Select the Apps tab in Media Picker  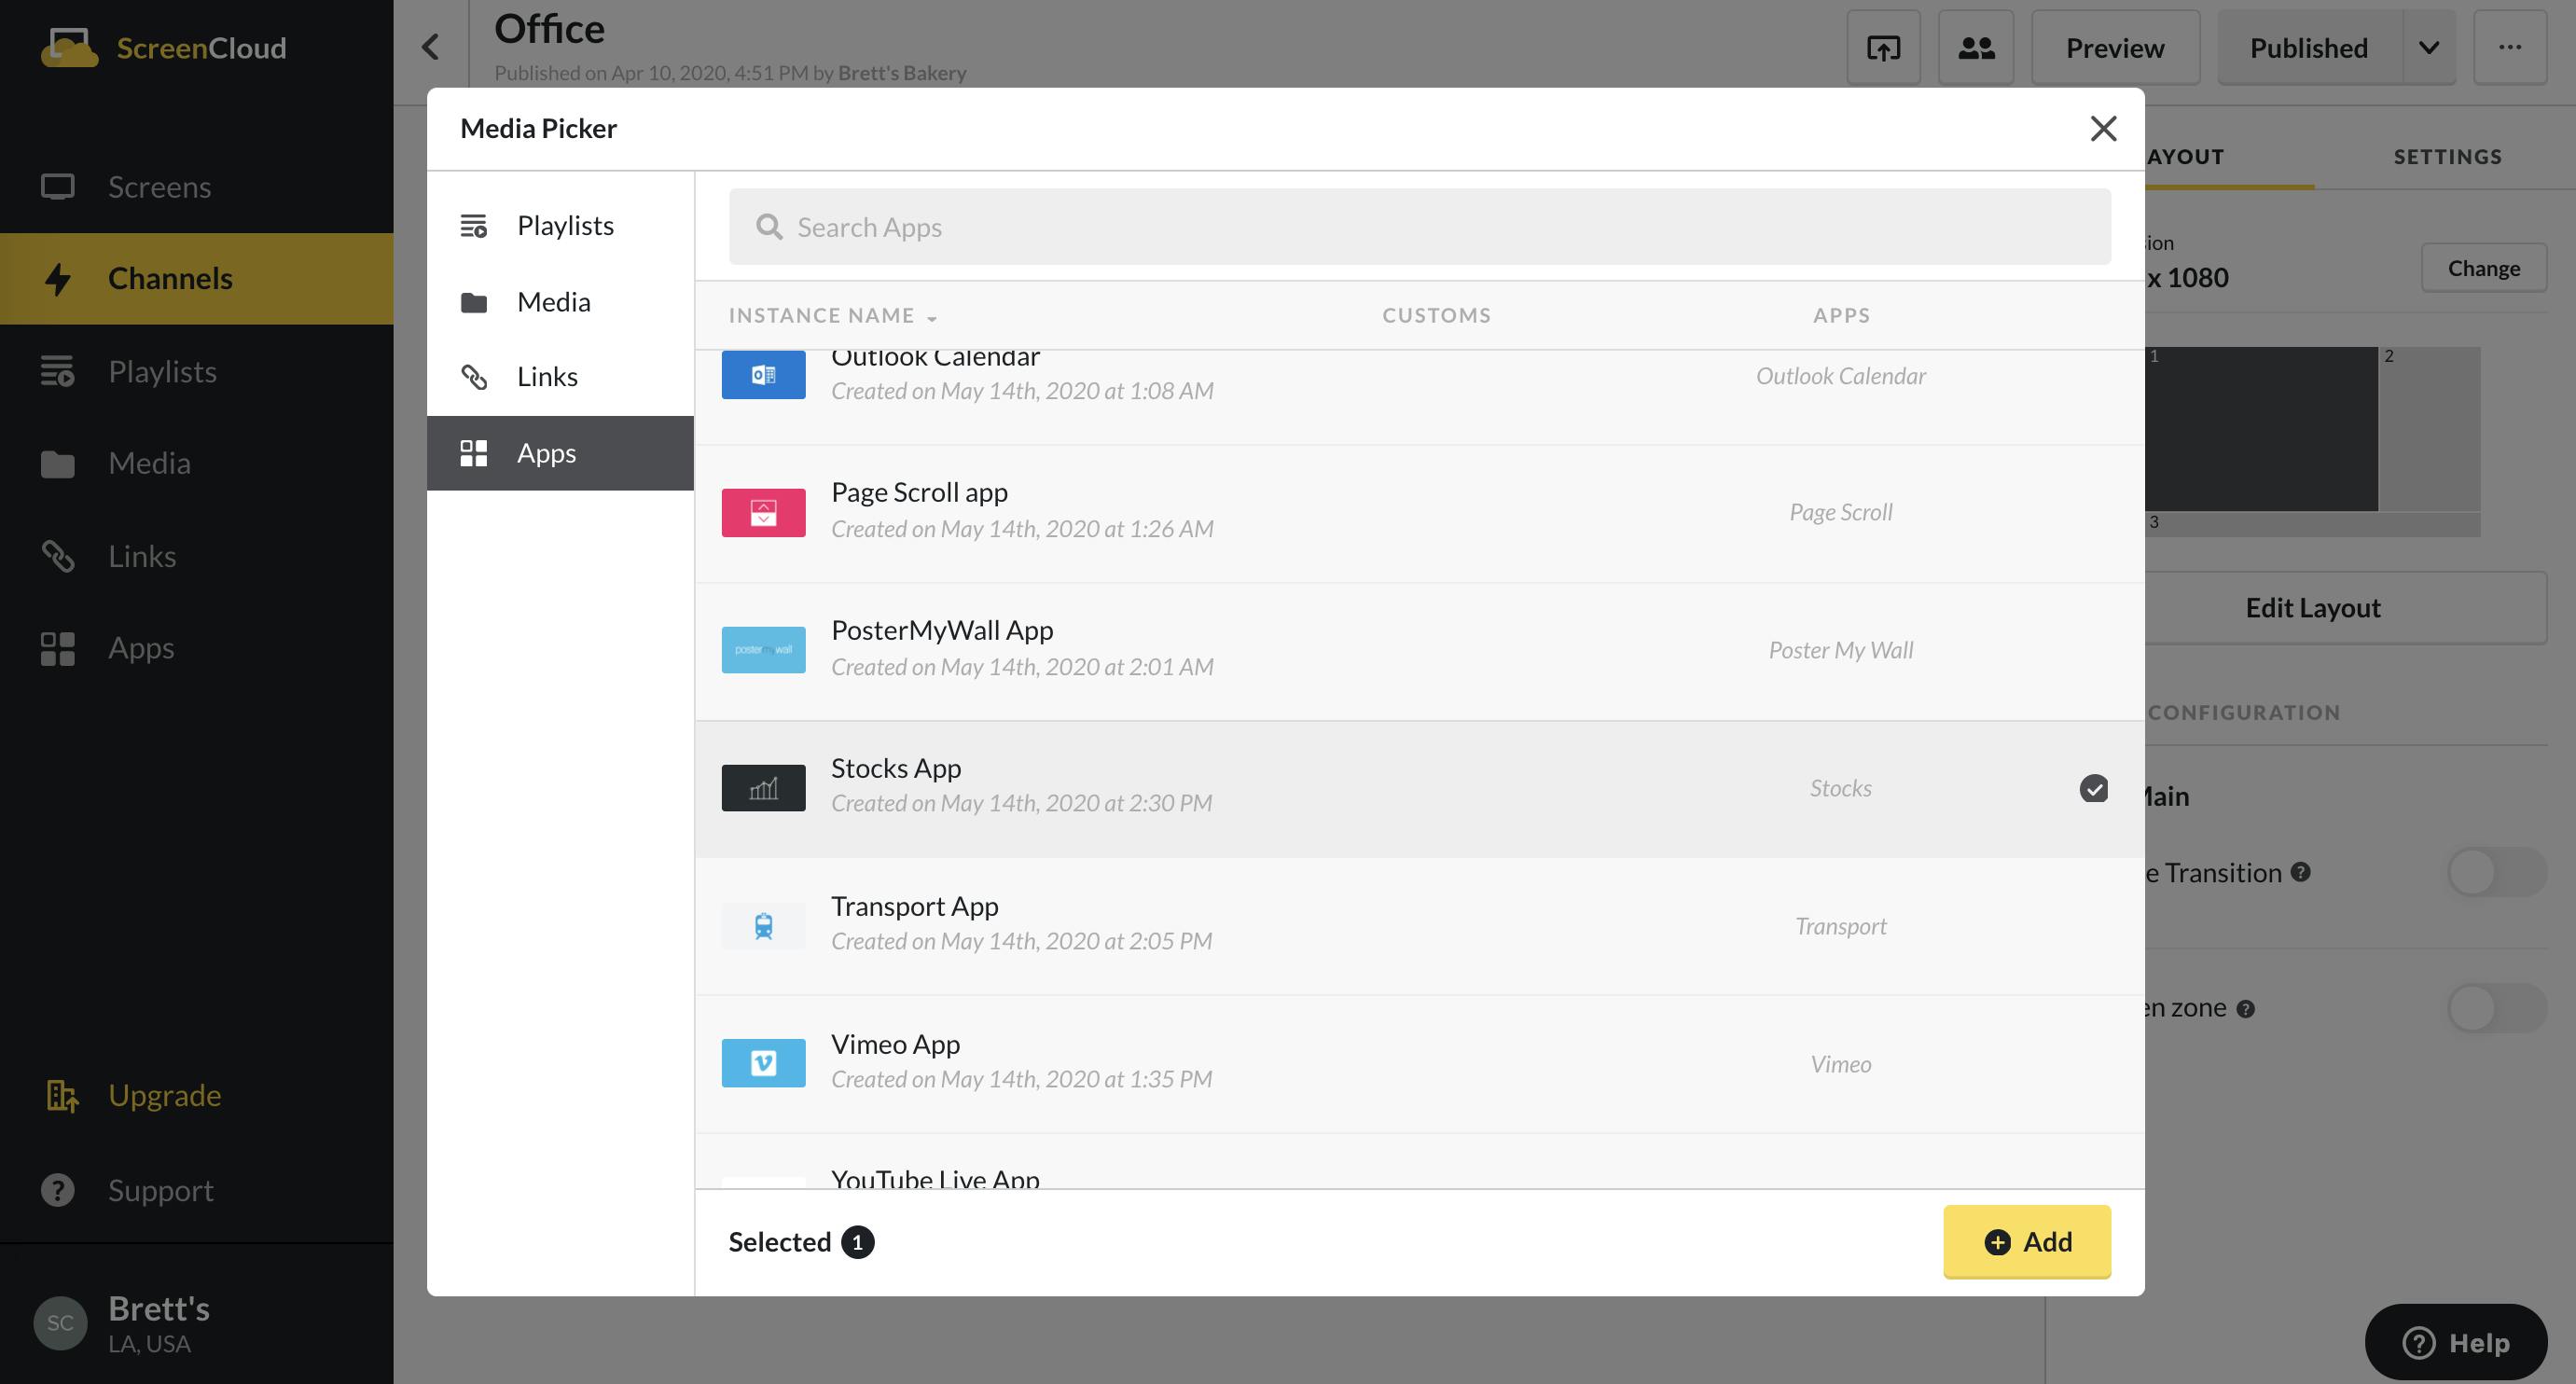tap(560, 453)
